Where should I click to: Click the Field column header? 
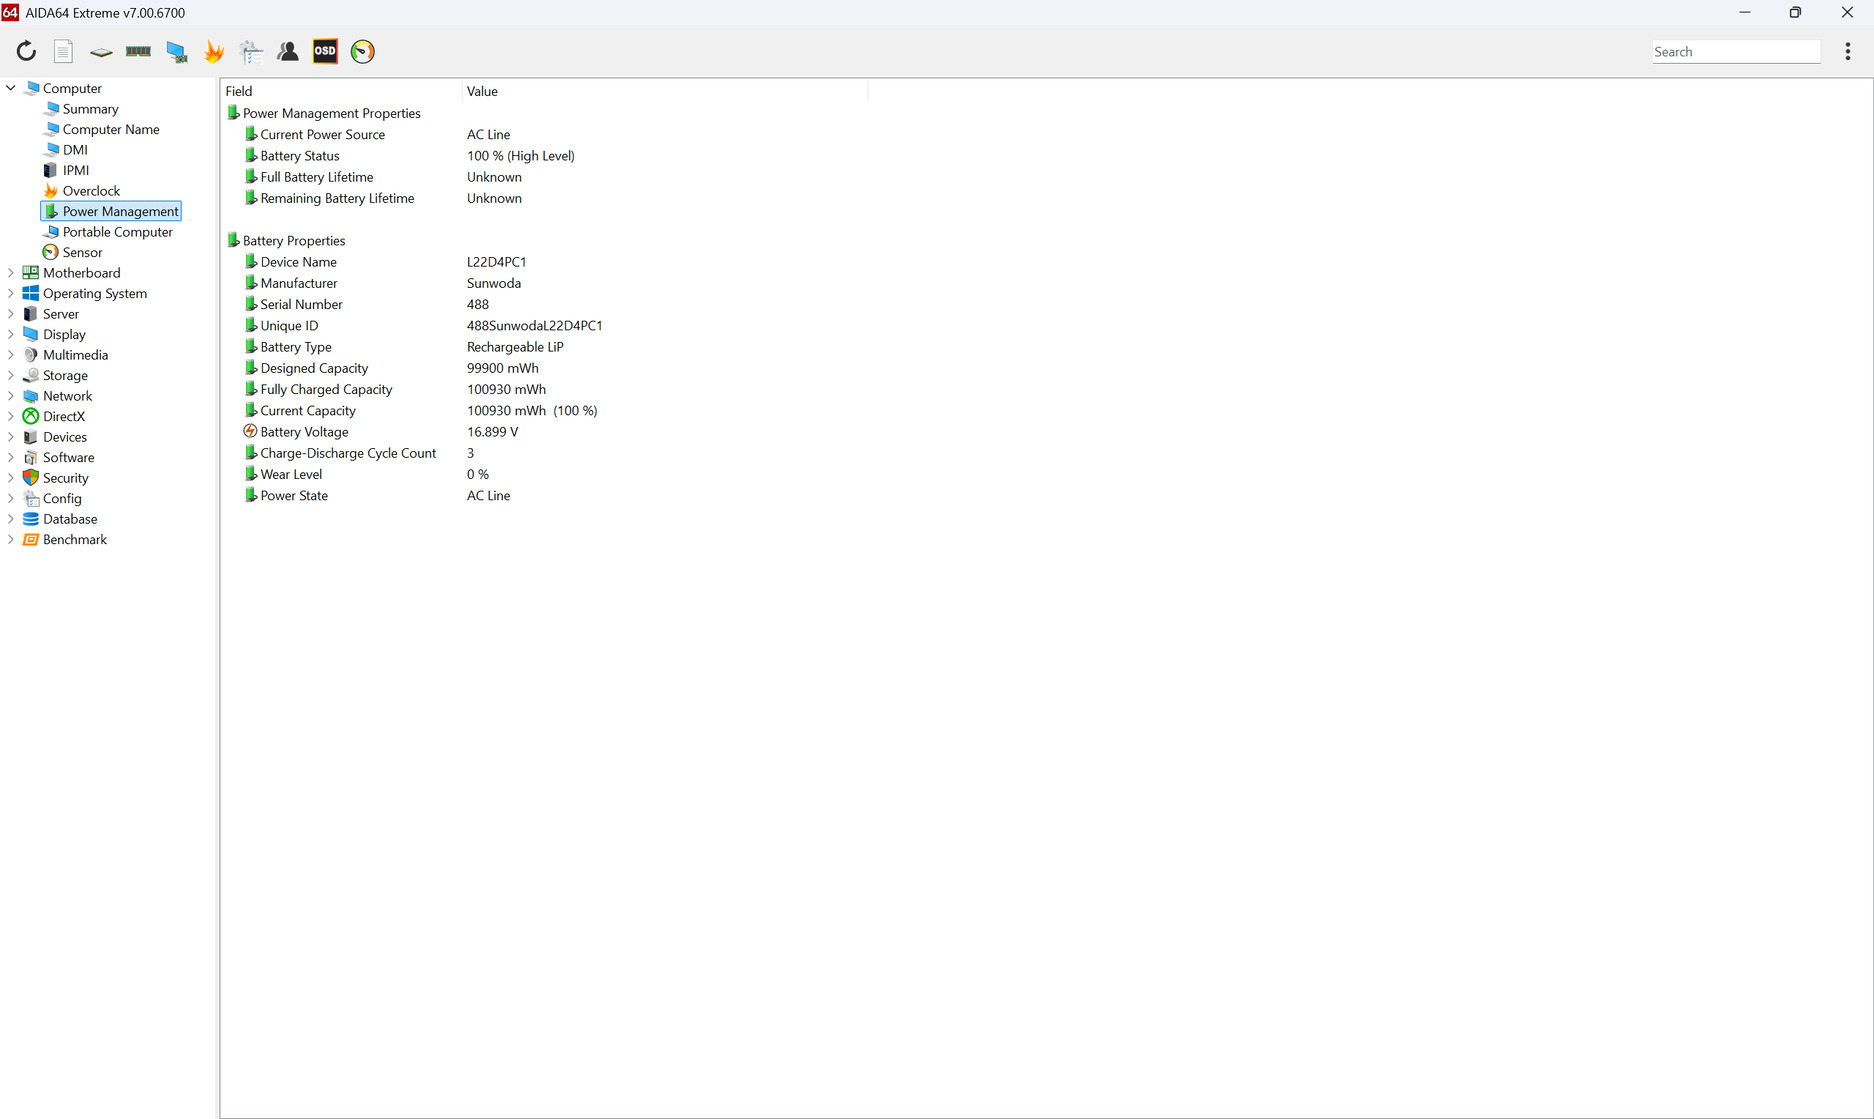point(341,91)
